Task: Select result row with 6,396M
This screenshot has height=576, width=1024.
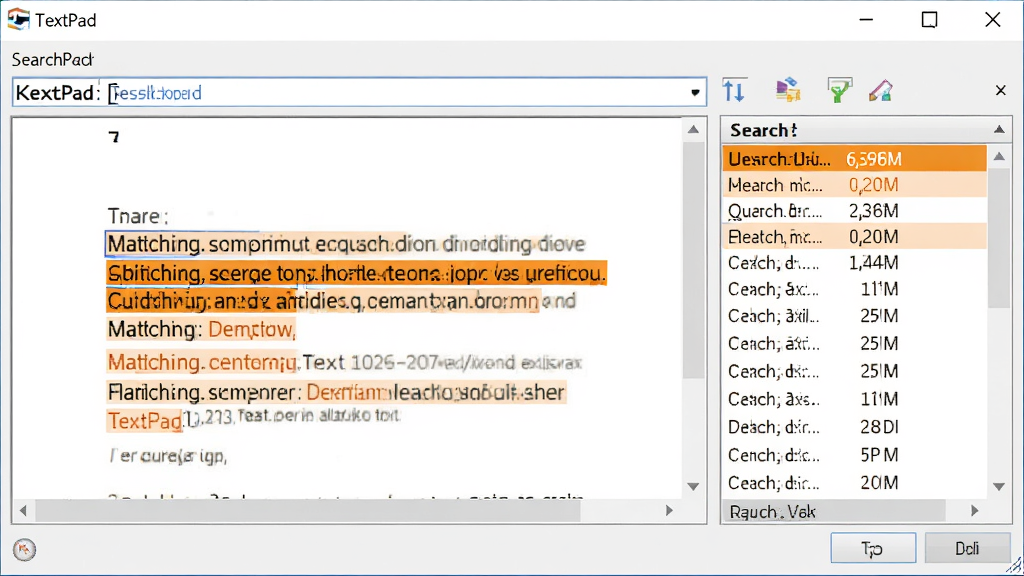Action: click(x=854, y=159)
